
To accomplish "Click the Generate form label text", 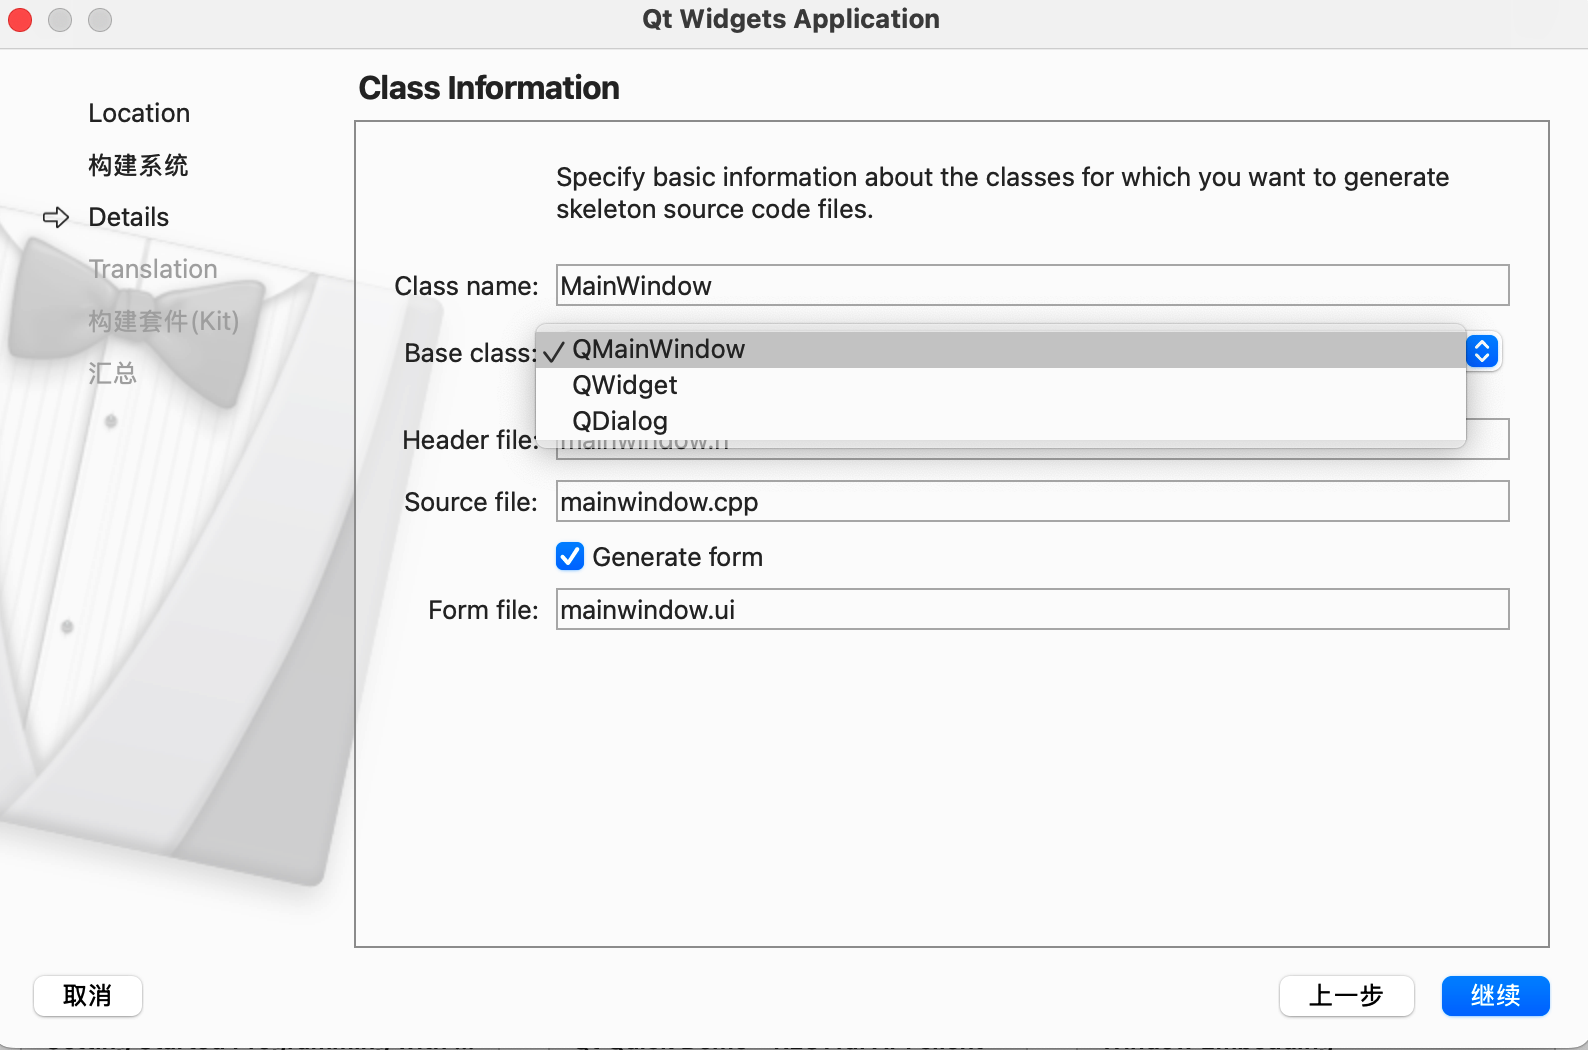I will point(677,557).
